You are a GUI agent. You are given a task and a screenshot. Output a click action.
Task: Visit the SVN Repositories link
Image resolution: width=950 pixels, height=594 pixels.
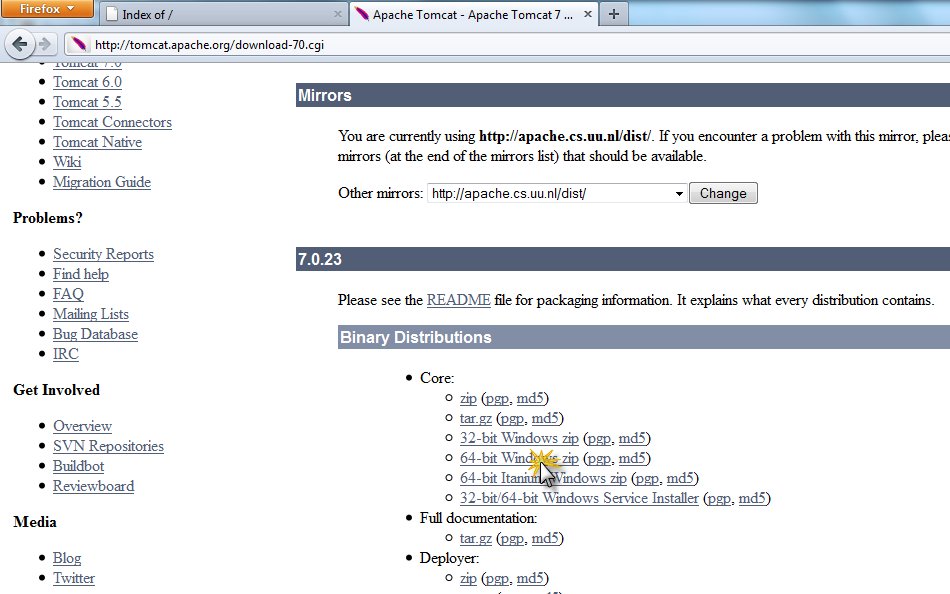click(x=108, y=446)
